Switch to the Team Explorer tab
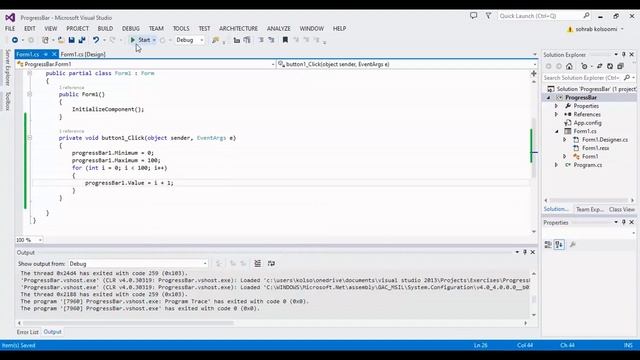 click(589, 209)
